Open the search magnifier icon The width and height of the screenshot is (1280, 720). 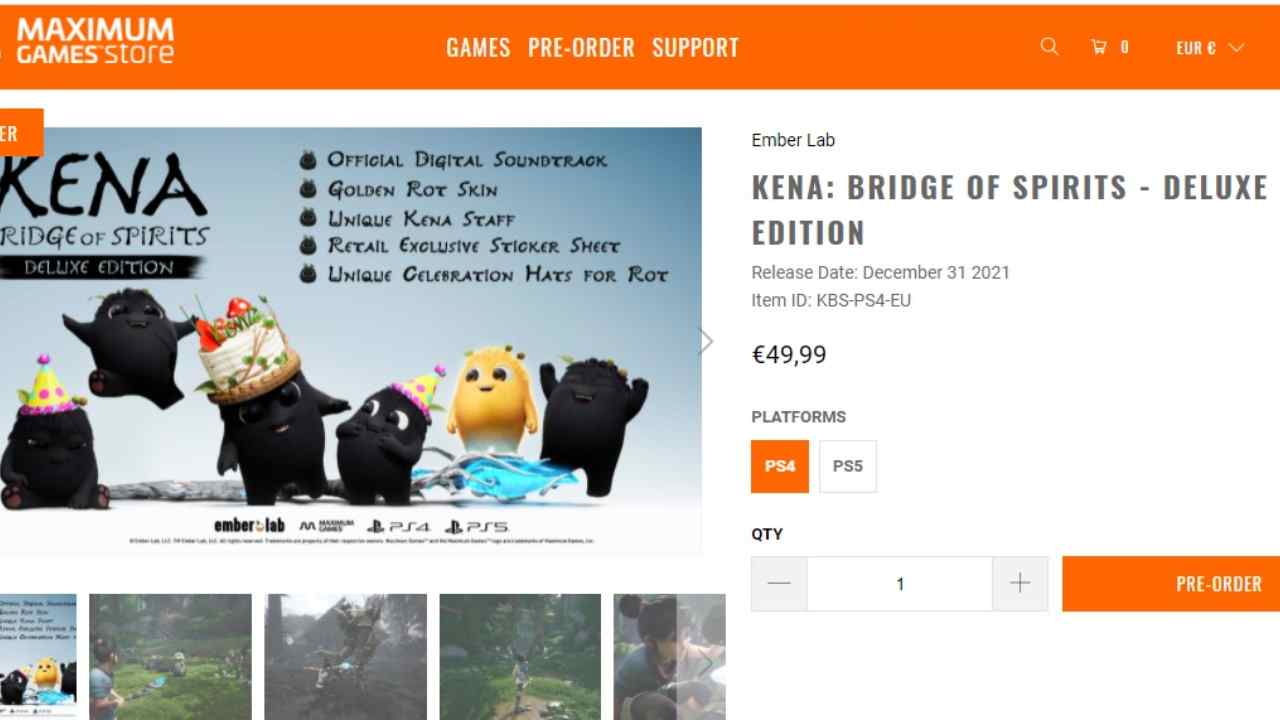[1048, 46]
